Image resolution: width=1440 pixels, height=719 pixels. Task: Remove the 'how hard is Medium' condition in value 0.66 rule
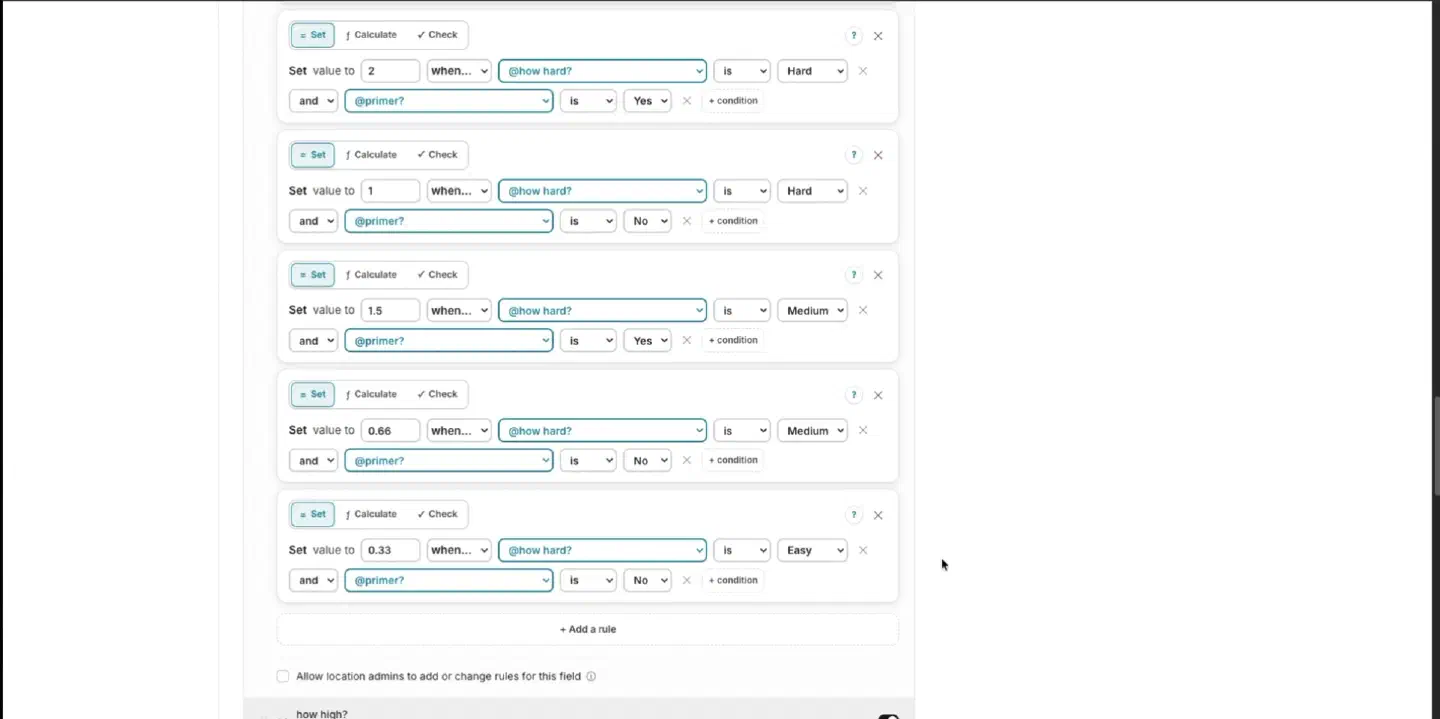coord(863,430)
